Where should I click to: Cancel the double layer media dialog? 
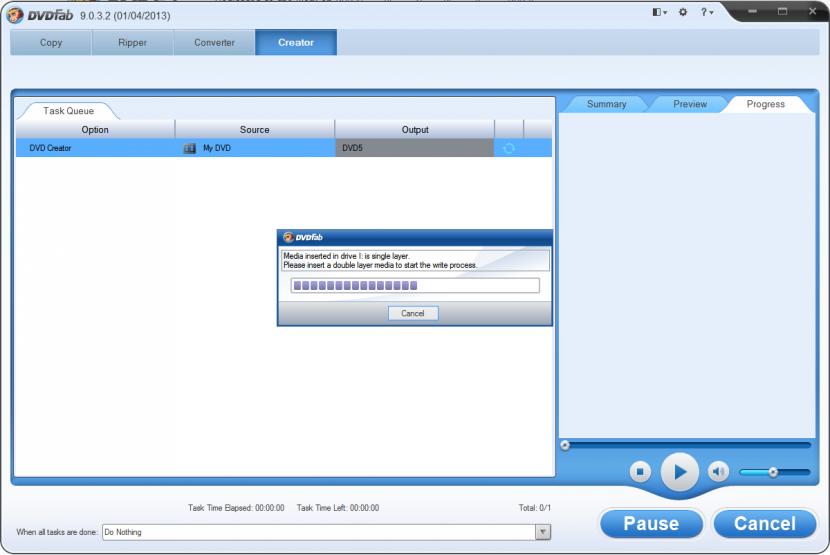[413, 314]
